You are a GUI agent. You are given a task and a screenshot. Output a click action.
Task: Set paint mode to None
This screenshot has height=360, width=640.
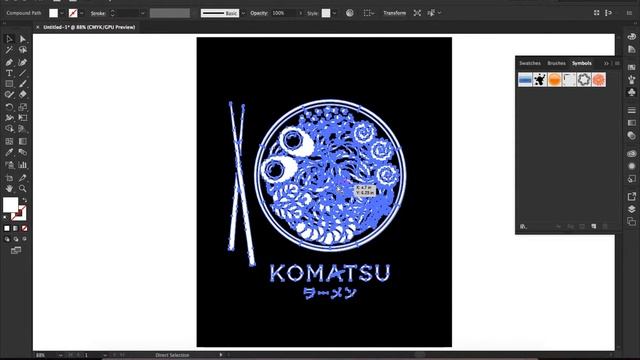point(24,228)
